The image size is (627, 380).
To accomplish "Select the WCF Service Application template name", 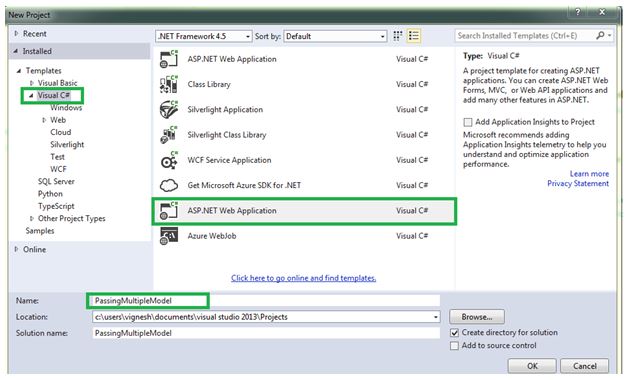I will point(230,160).
